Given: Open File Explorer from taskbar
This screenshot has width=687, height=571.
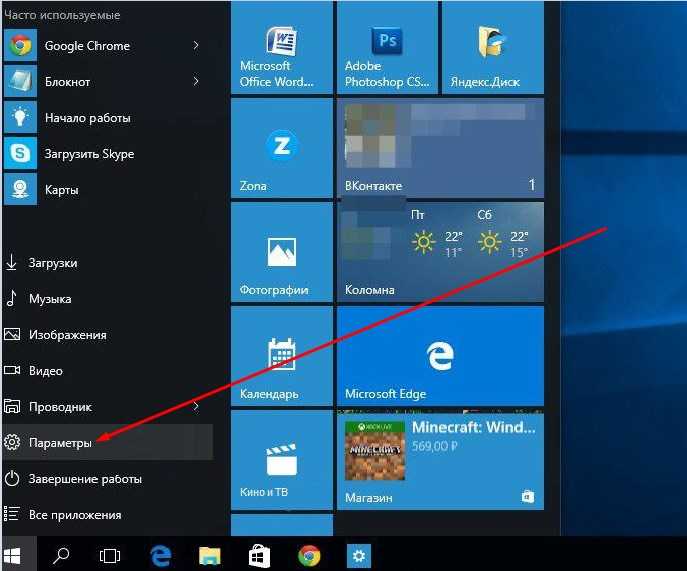Looking at the screenshot, I should (209, 556).
